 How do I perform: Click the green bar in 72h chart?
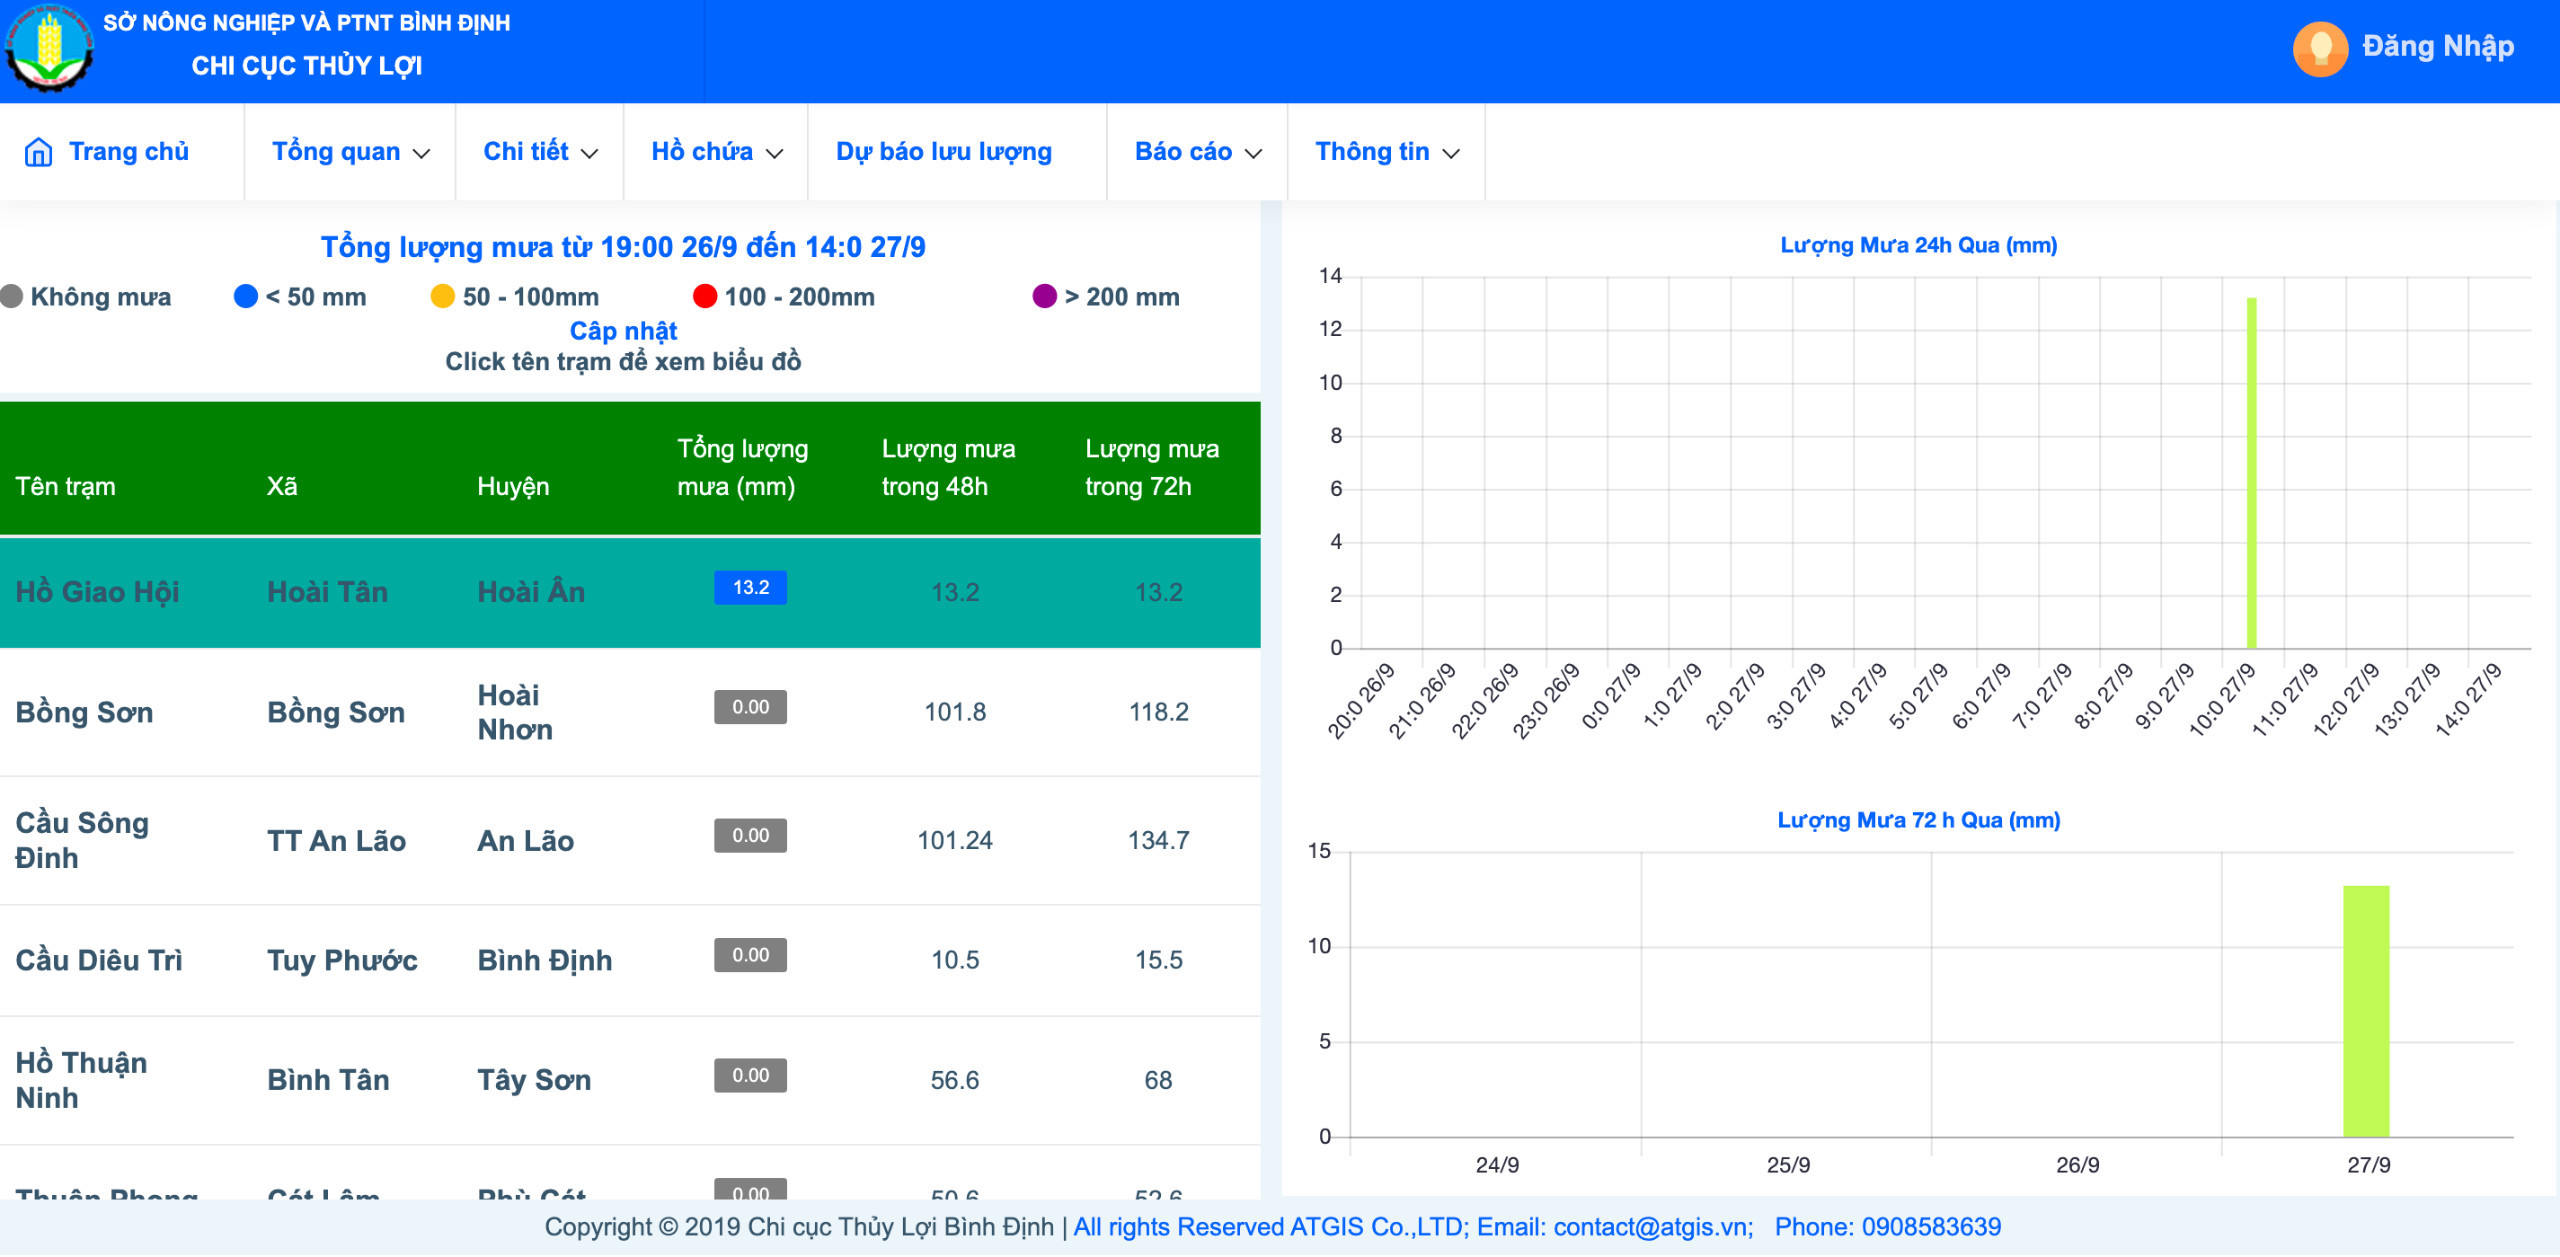tap(2365, 1011)
